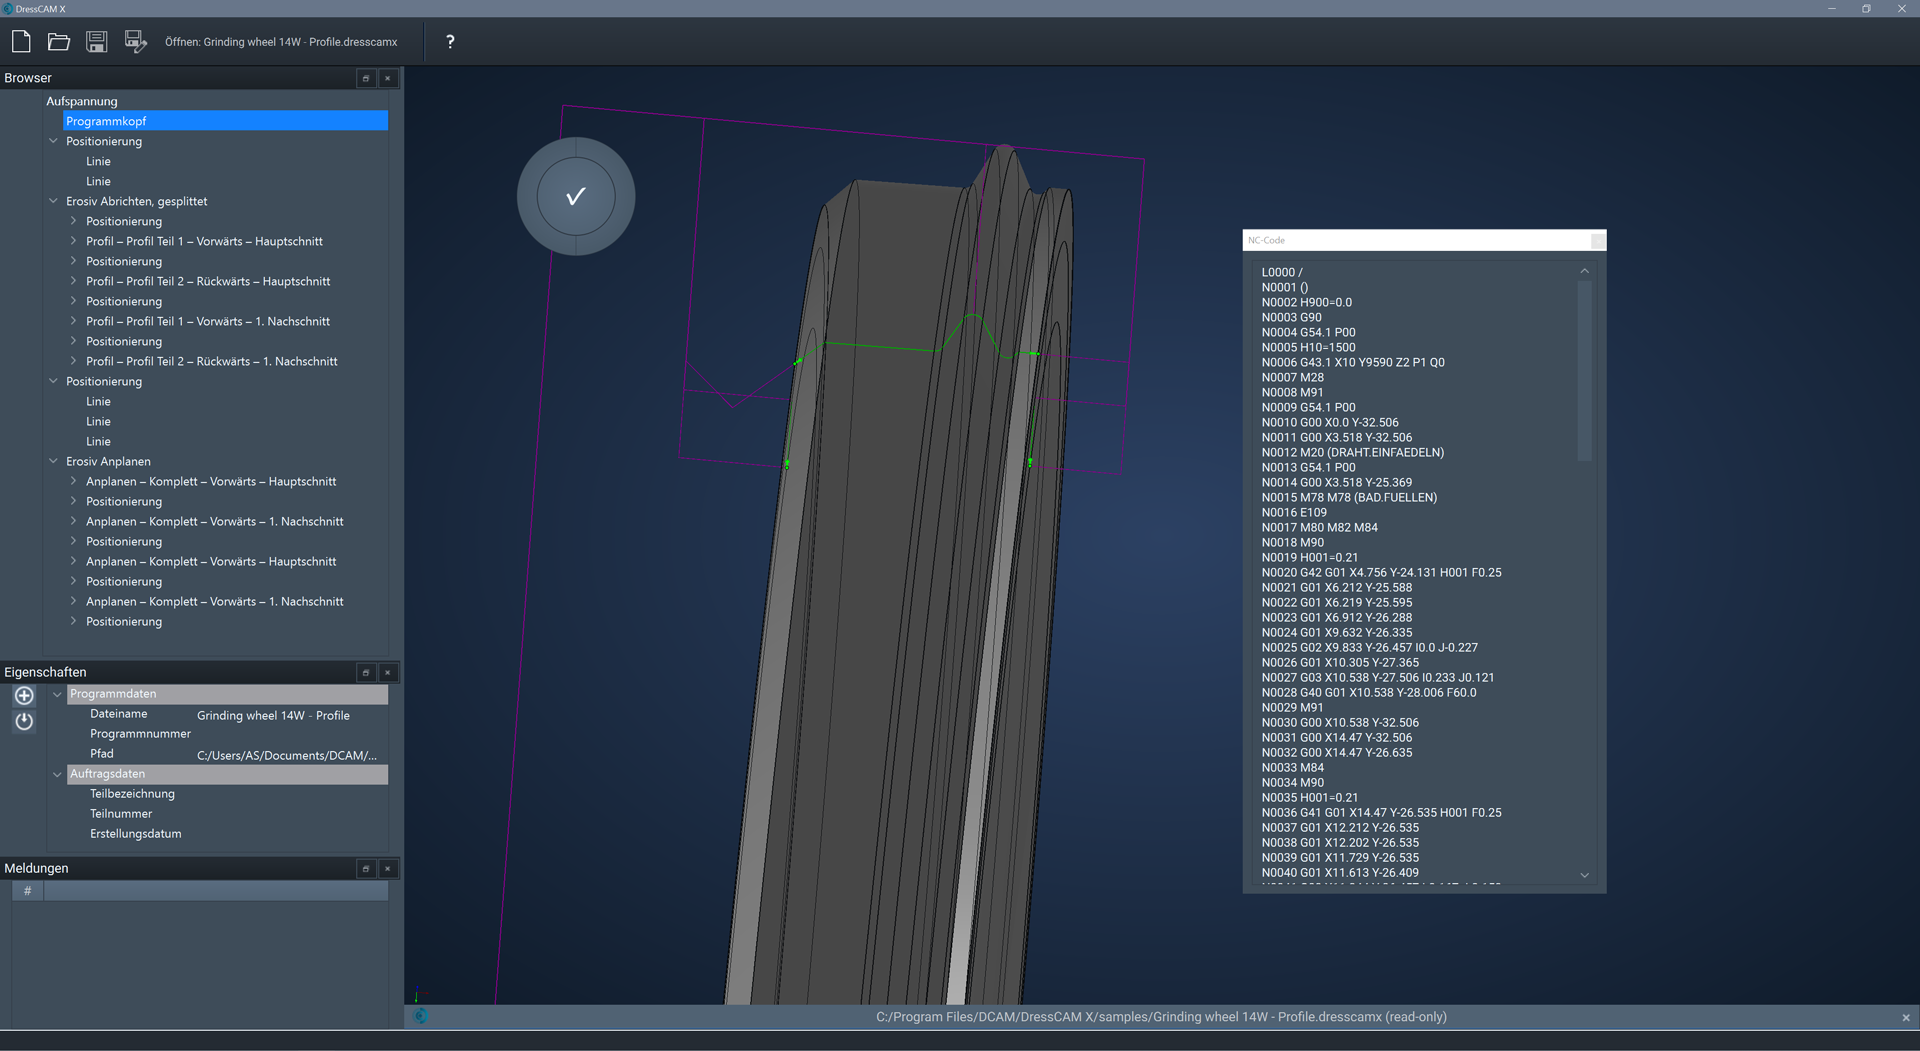
Task: Float the Browser panel with undock icon
Action: coord(366,78)
